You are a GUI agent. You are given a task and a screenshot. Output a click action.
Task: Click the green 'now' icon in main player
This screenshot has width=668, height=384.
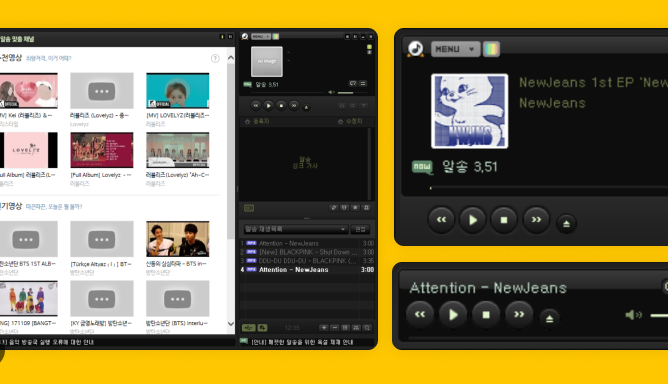248,84
